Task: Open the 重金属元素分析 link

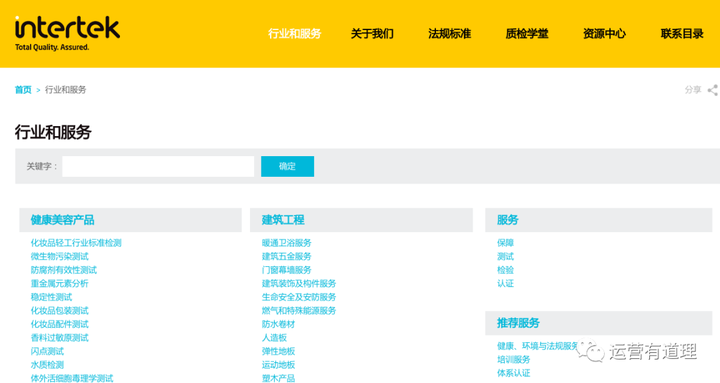Action: click(x=60, y=283)
